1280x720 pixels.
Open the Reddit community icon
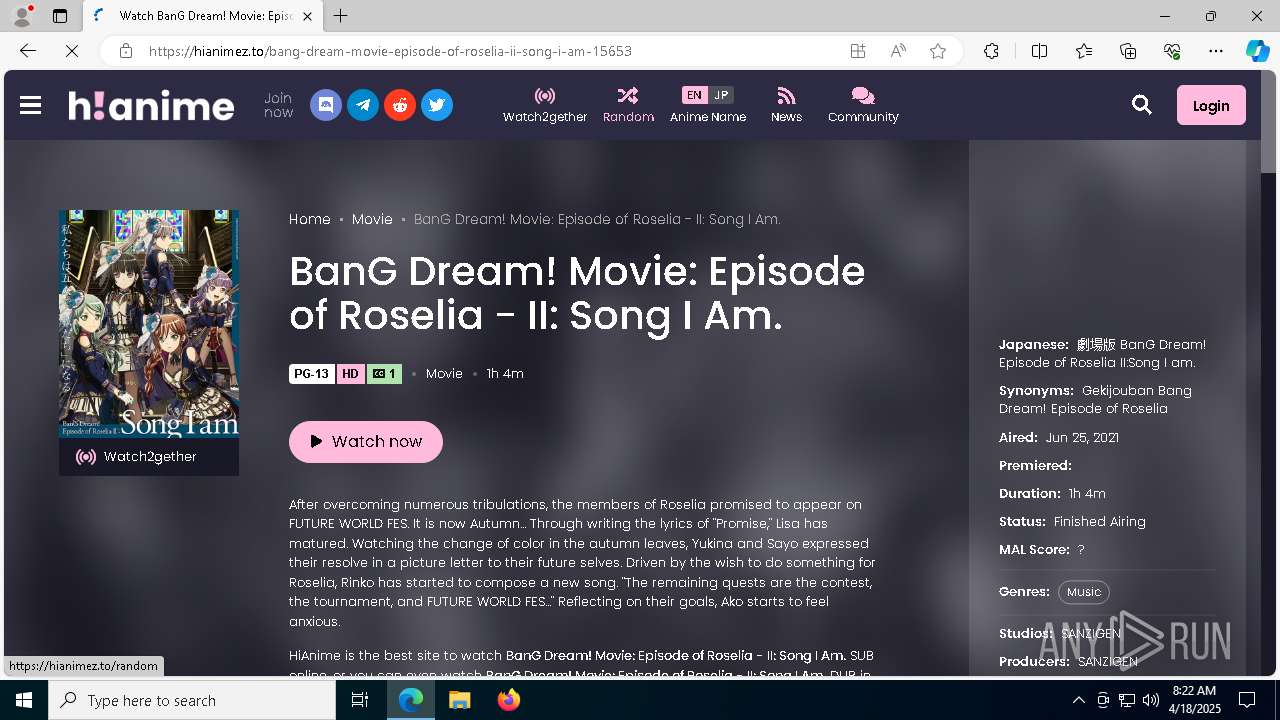tap(400, 105)
